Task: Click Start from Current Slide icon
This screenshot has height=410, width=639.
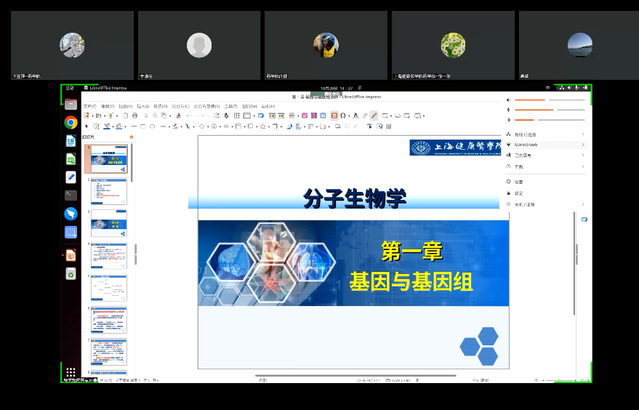Action: [282, 116]
